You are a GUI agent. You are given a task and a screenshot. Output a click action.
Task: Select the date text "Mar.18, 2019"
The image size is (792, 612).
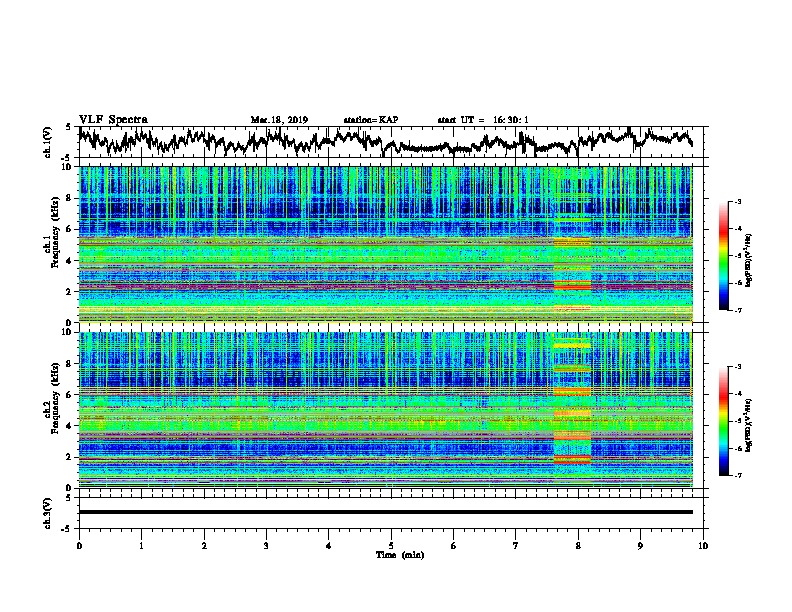point(279,120)
